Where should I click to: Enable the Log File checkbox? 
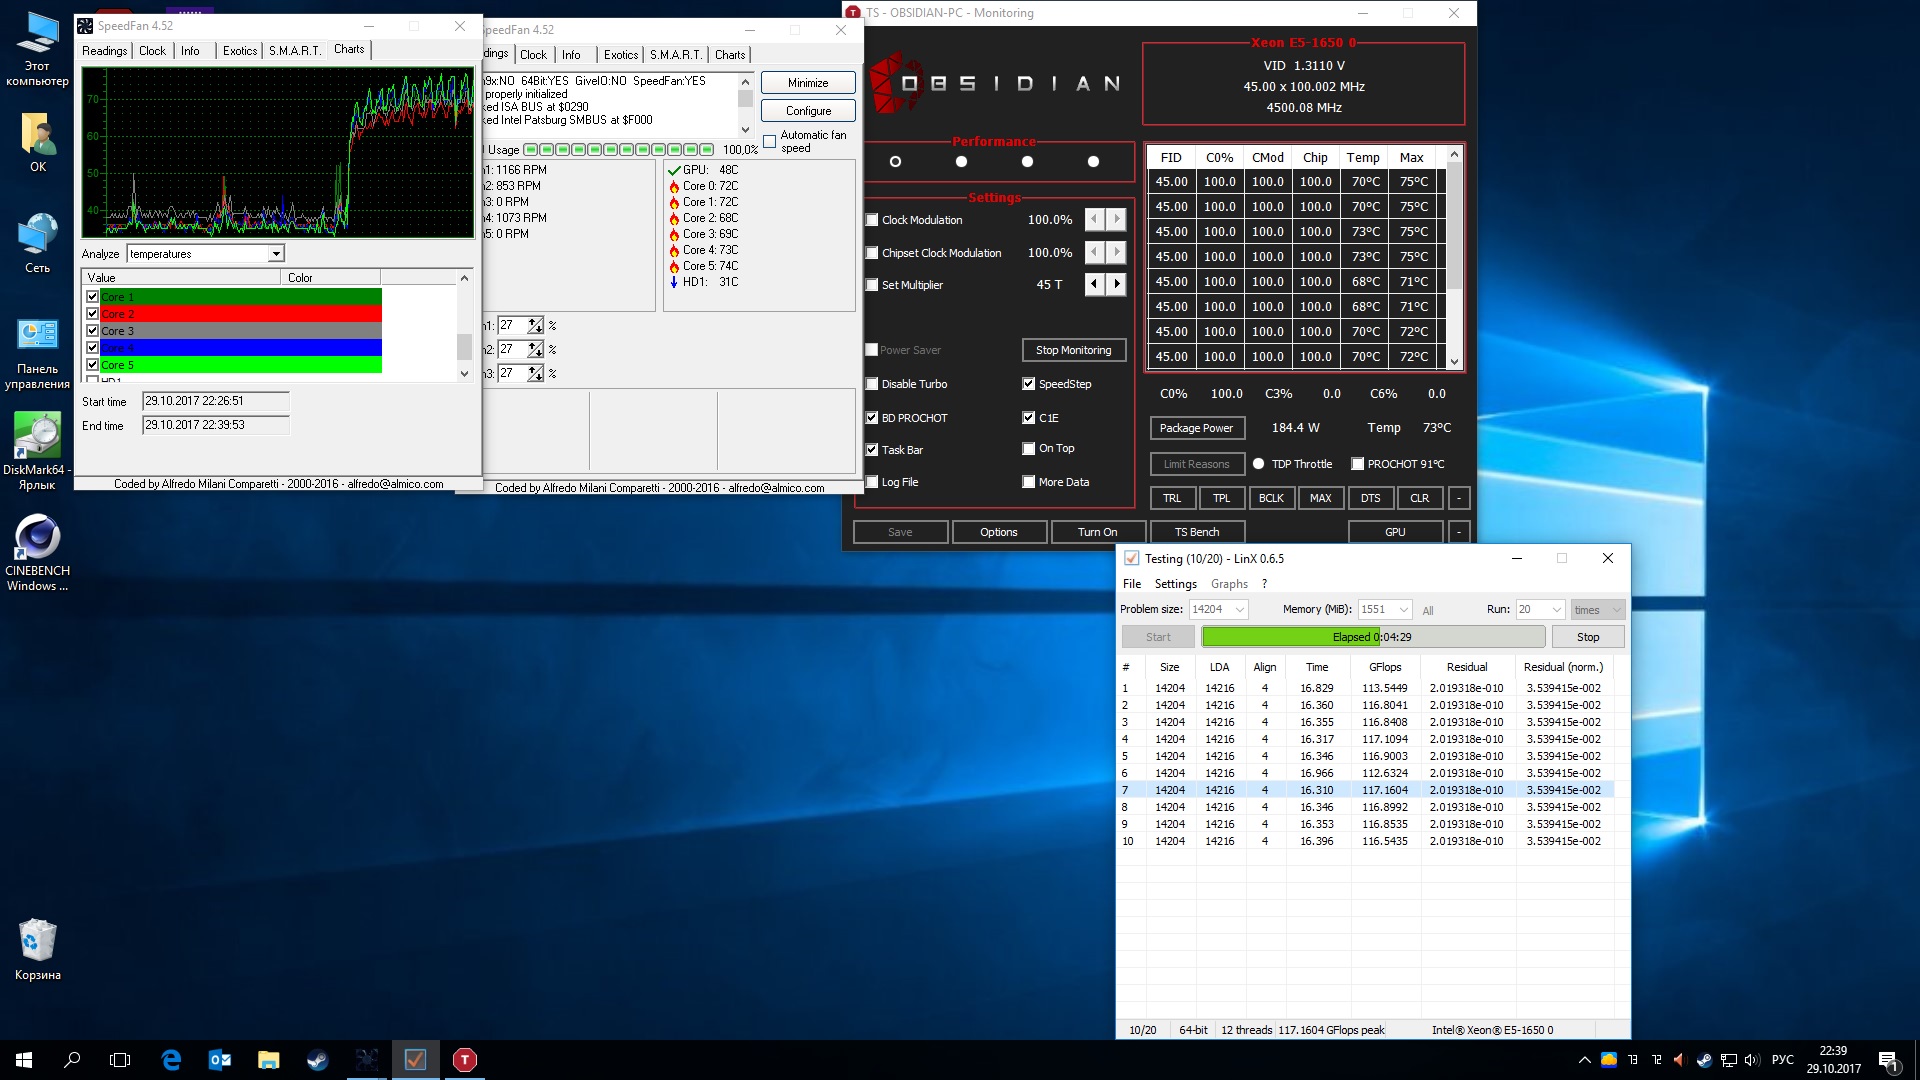pos(872,482)
